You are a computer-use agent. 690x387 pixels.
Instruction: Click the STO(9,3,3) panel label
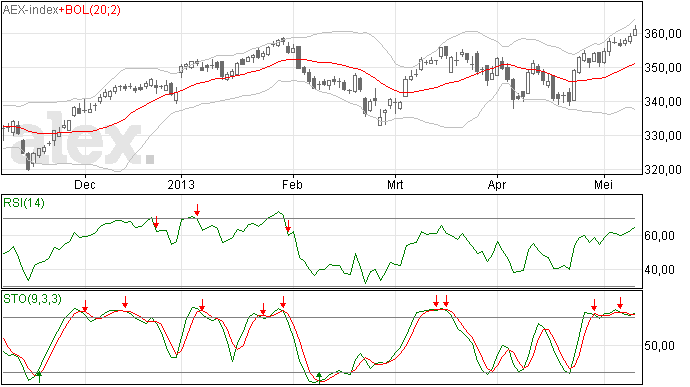click(x=32, y=299)
